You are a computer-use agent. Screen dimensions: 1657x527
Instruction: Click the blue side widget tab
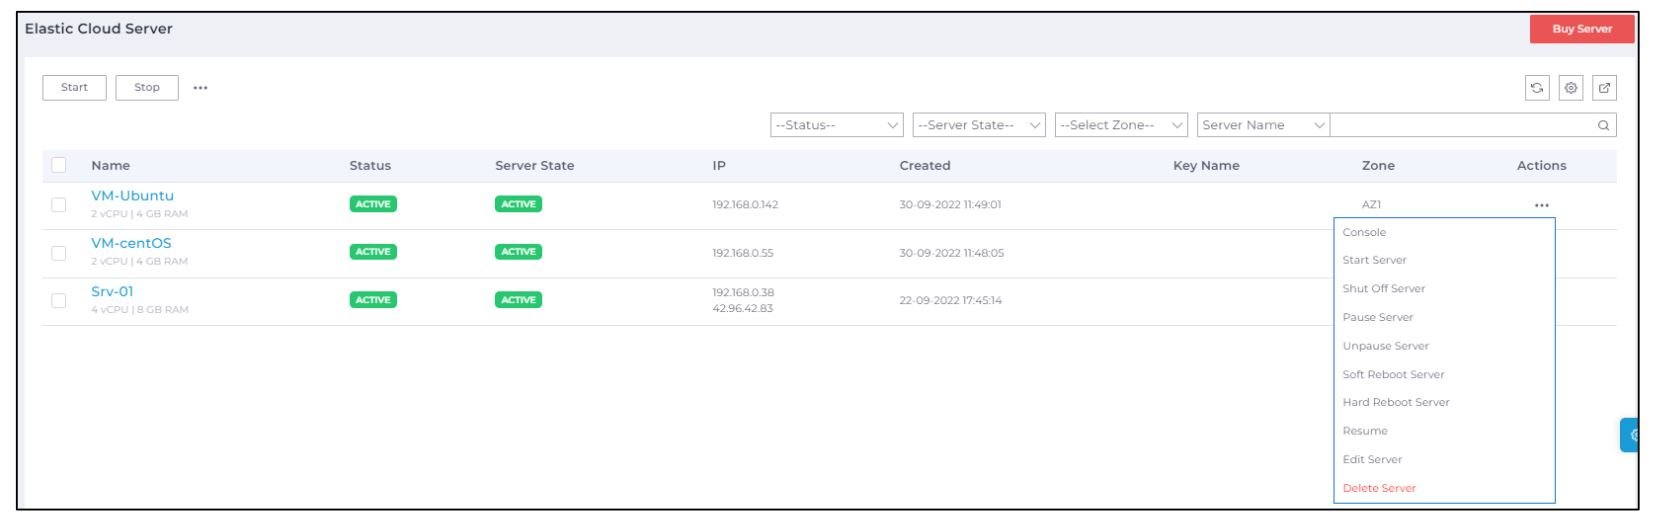1632,435
